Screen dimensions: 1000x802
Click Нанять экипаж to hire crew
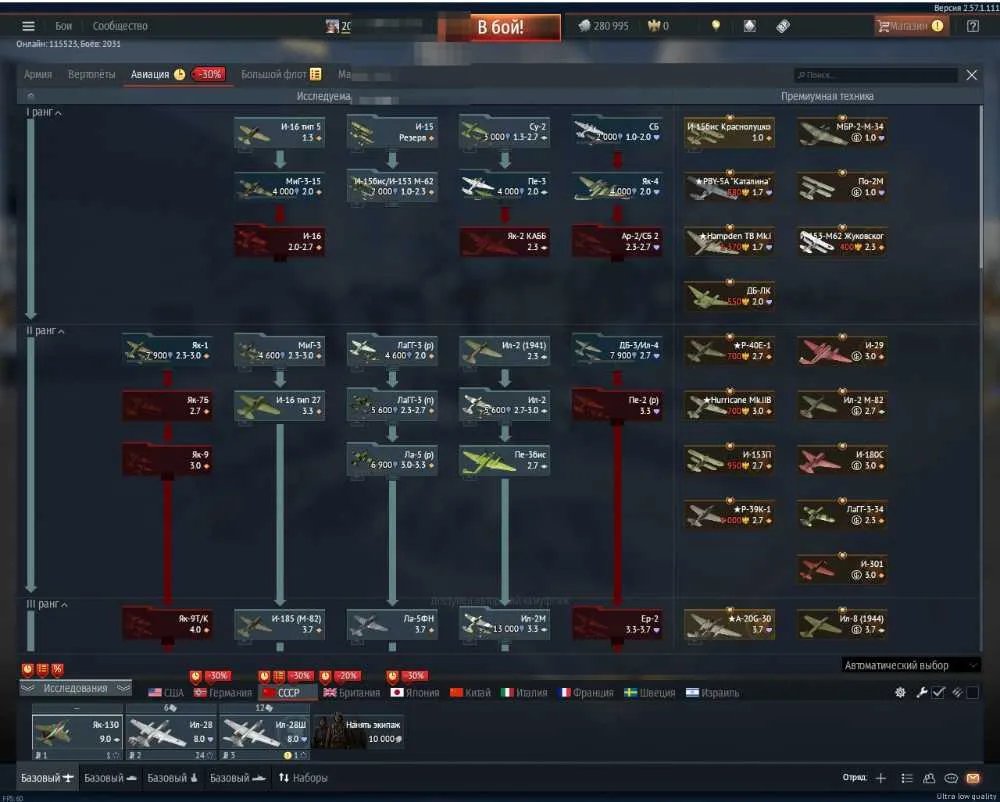(x=358, y=731)
